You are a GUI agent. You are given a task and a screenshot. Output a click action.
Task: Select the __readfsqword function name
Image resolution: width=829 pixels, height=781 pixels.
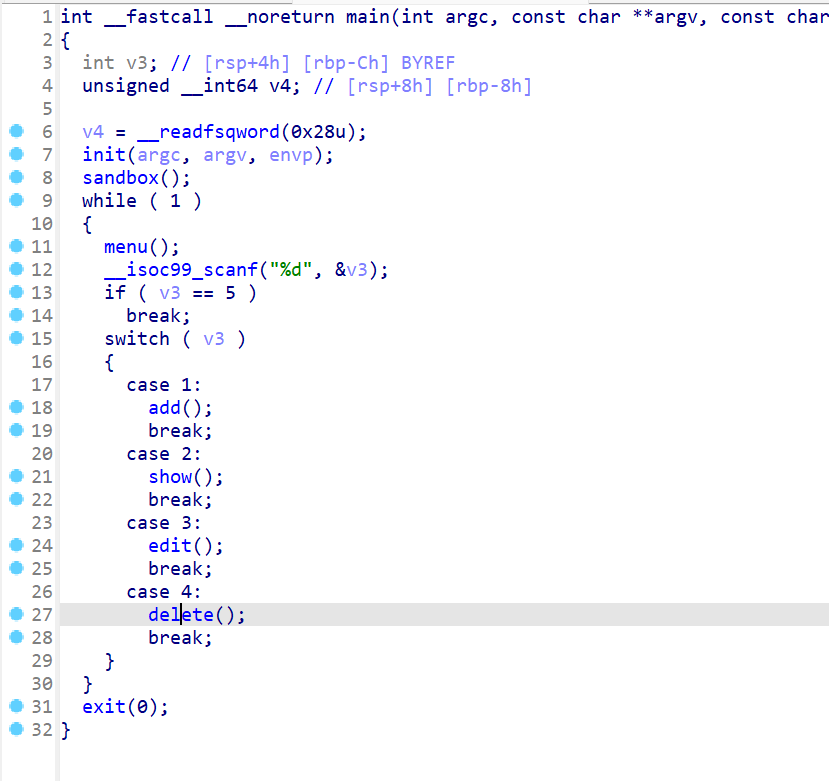(208, 132)
